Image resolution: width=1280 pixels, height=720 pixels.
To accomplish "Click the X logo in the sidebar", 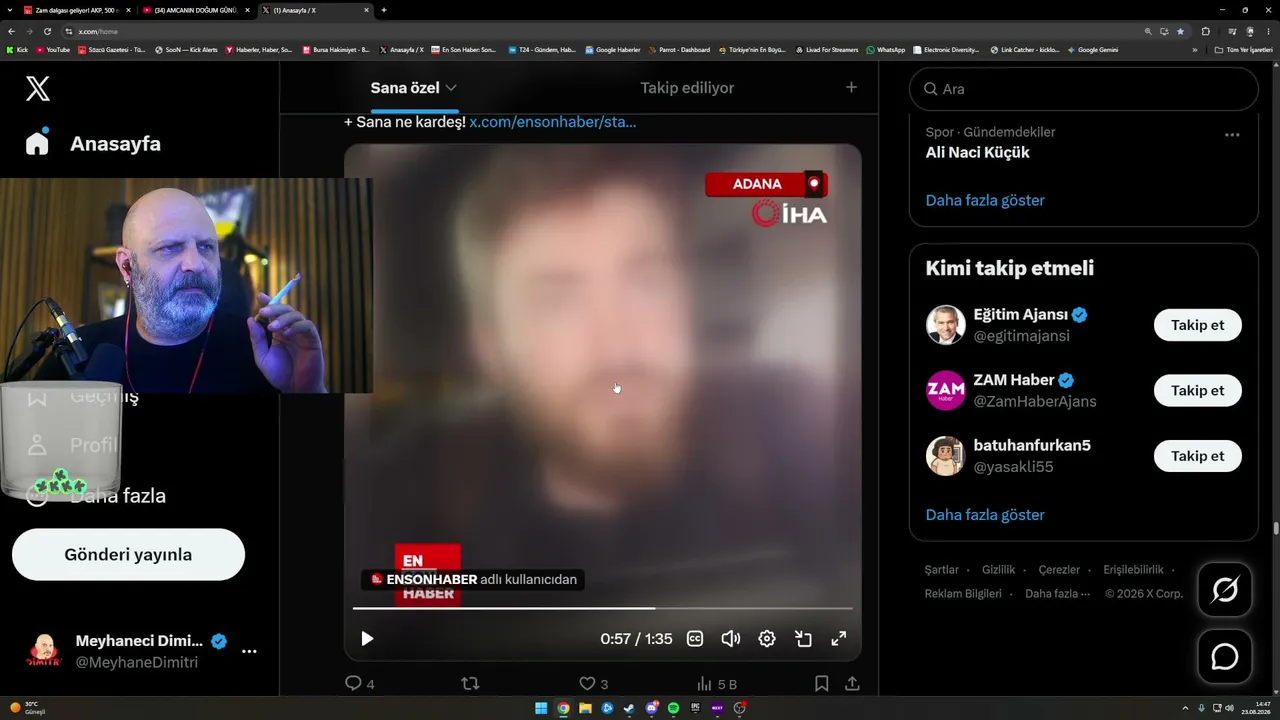I will 37,89.
